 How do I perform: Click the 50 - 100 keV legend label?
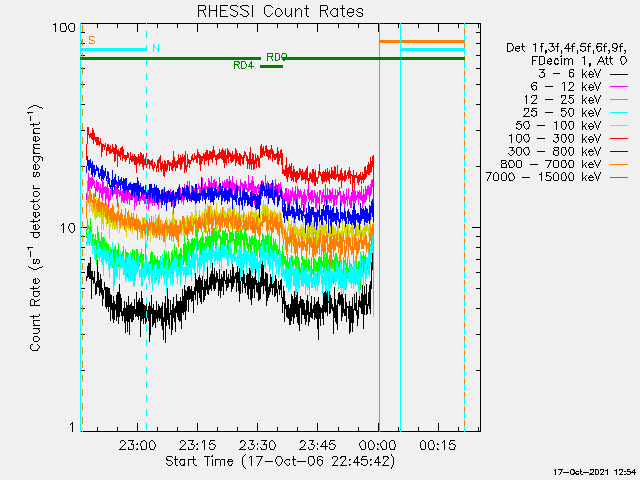pyautogui.click(x=558, y=125)
